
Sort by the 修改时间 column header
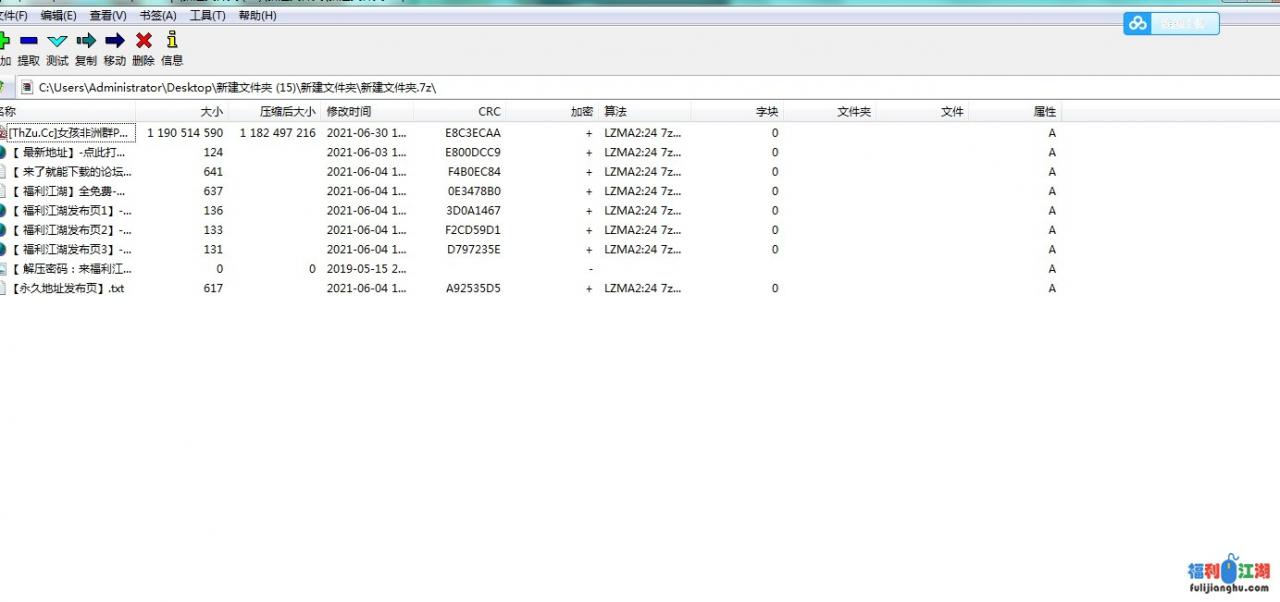(x=349, y=112)
